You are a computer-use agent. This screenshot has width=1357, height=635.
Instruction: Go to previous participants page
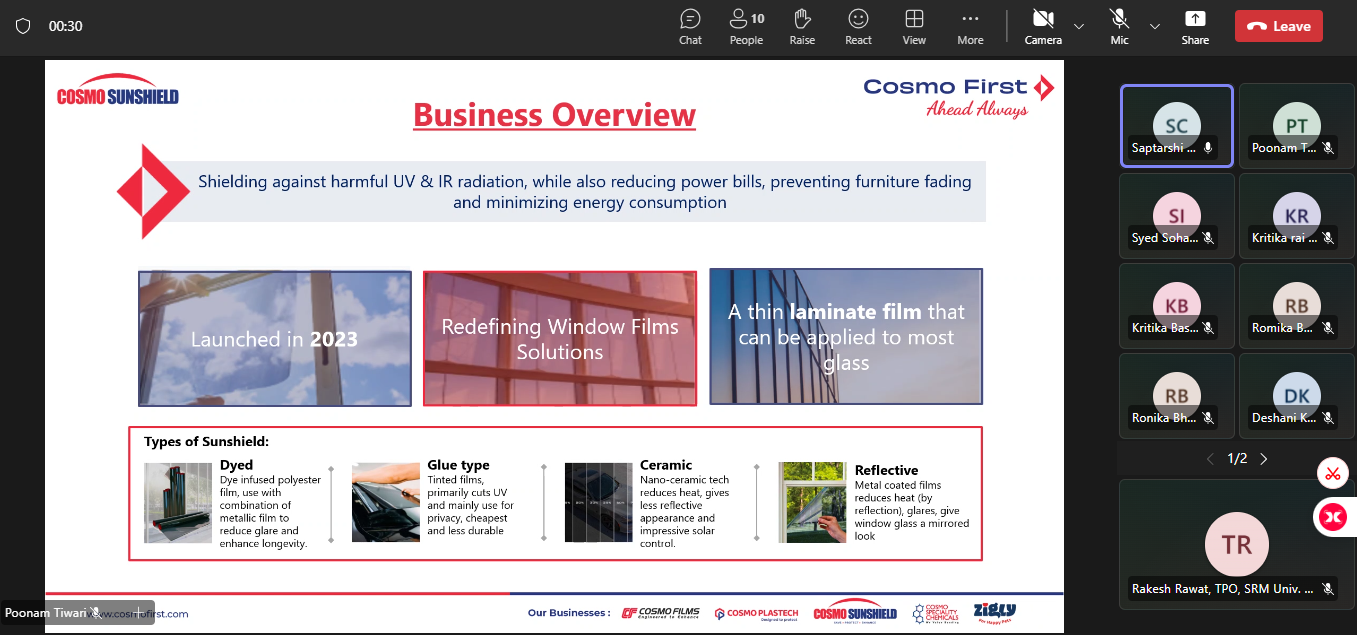click(1210, 459)
